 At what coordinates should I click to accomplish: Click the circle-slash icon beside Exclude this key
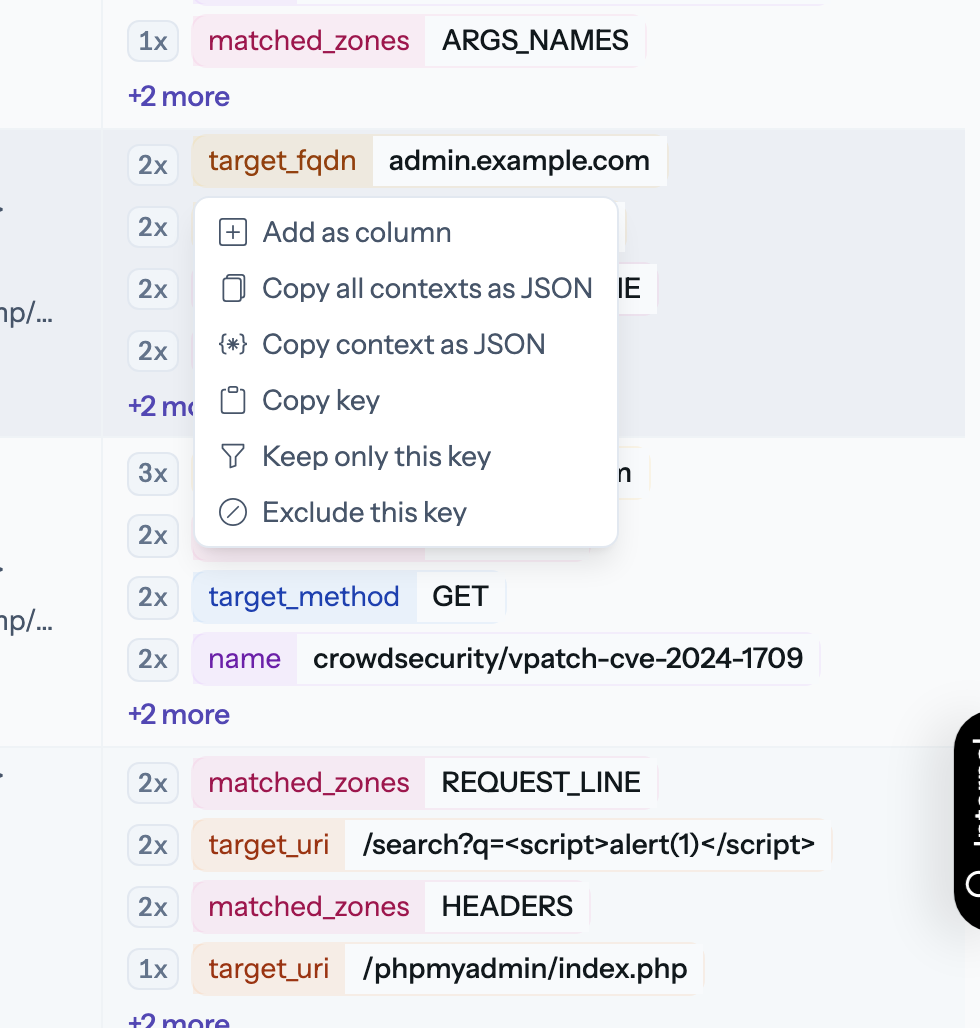click(x=233, y=512)
